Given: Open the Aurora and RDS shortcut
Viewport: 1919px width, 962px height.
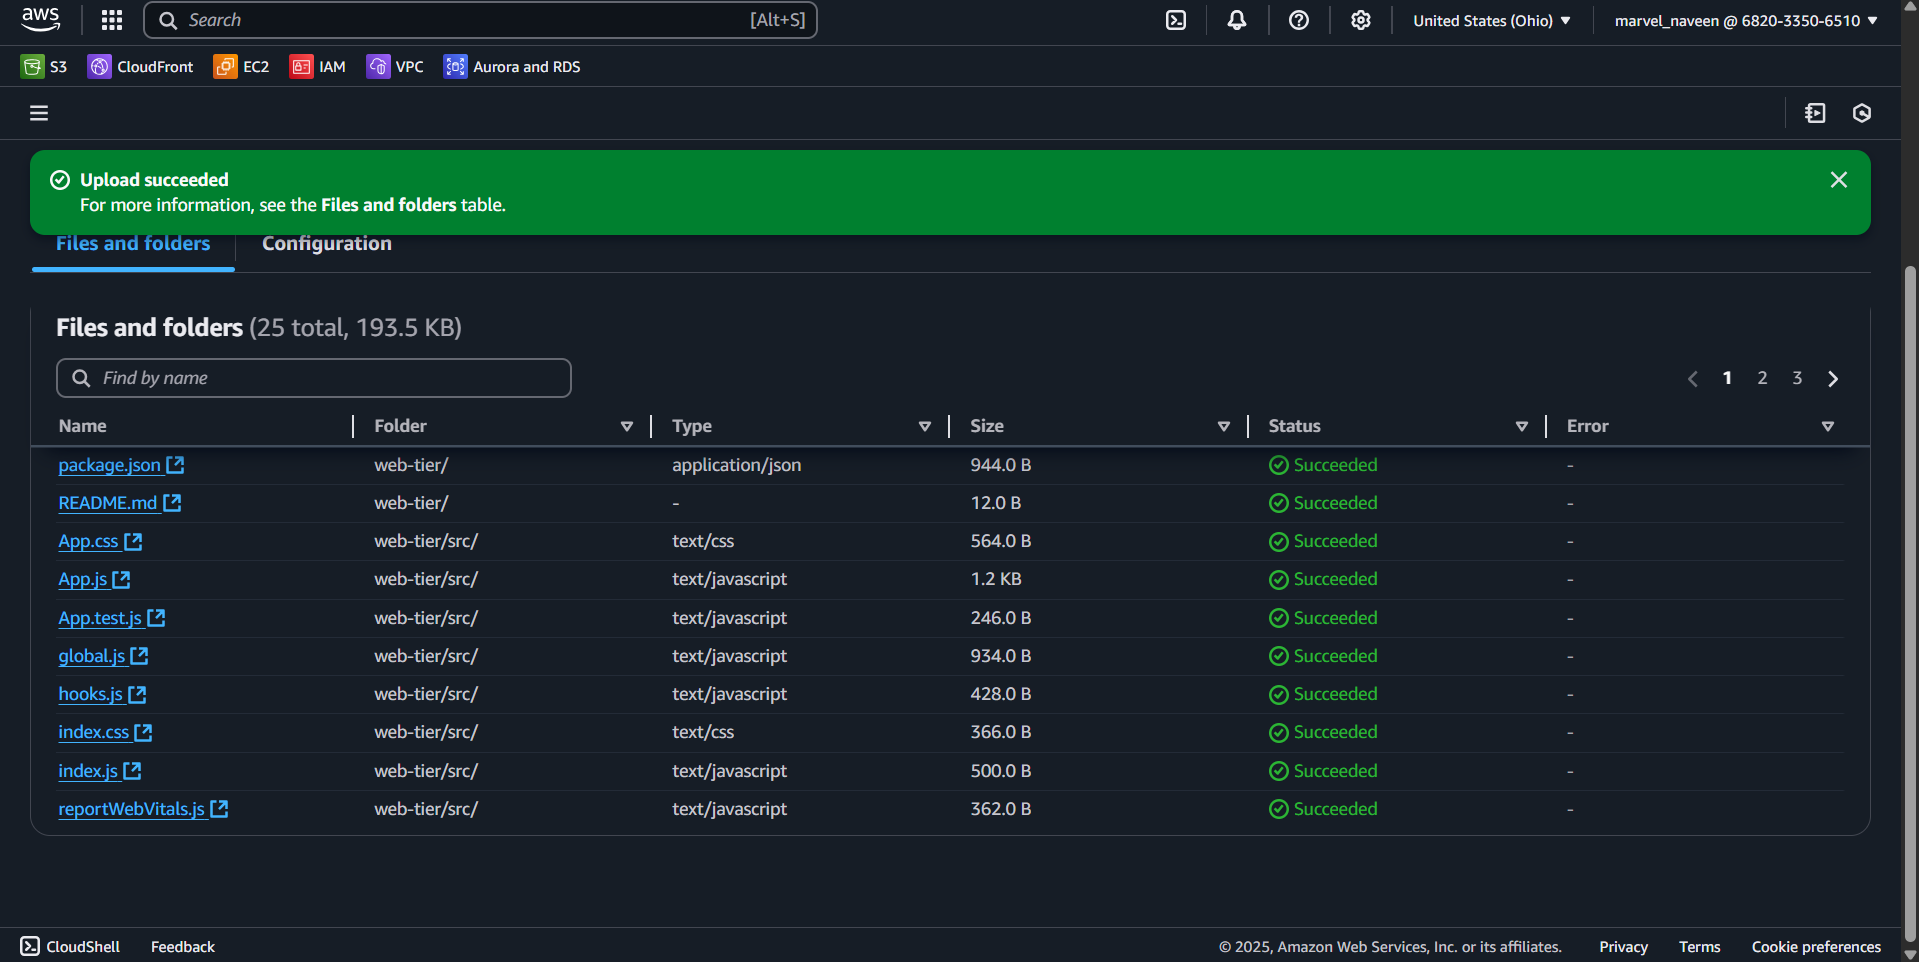Looking at the screenshot, I should pyautogui.click(x=512, y=67).
